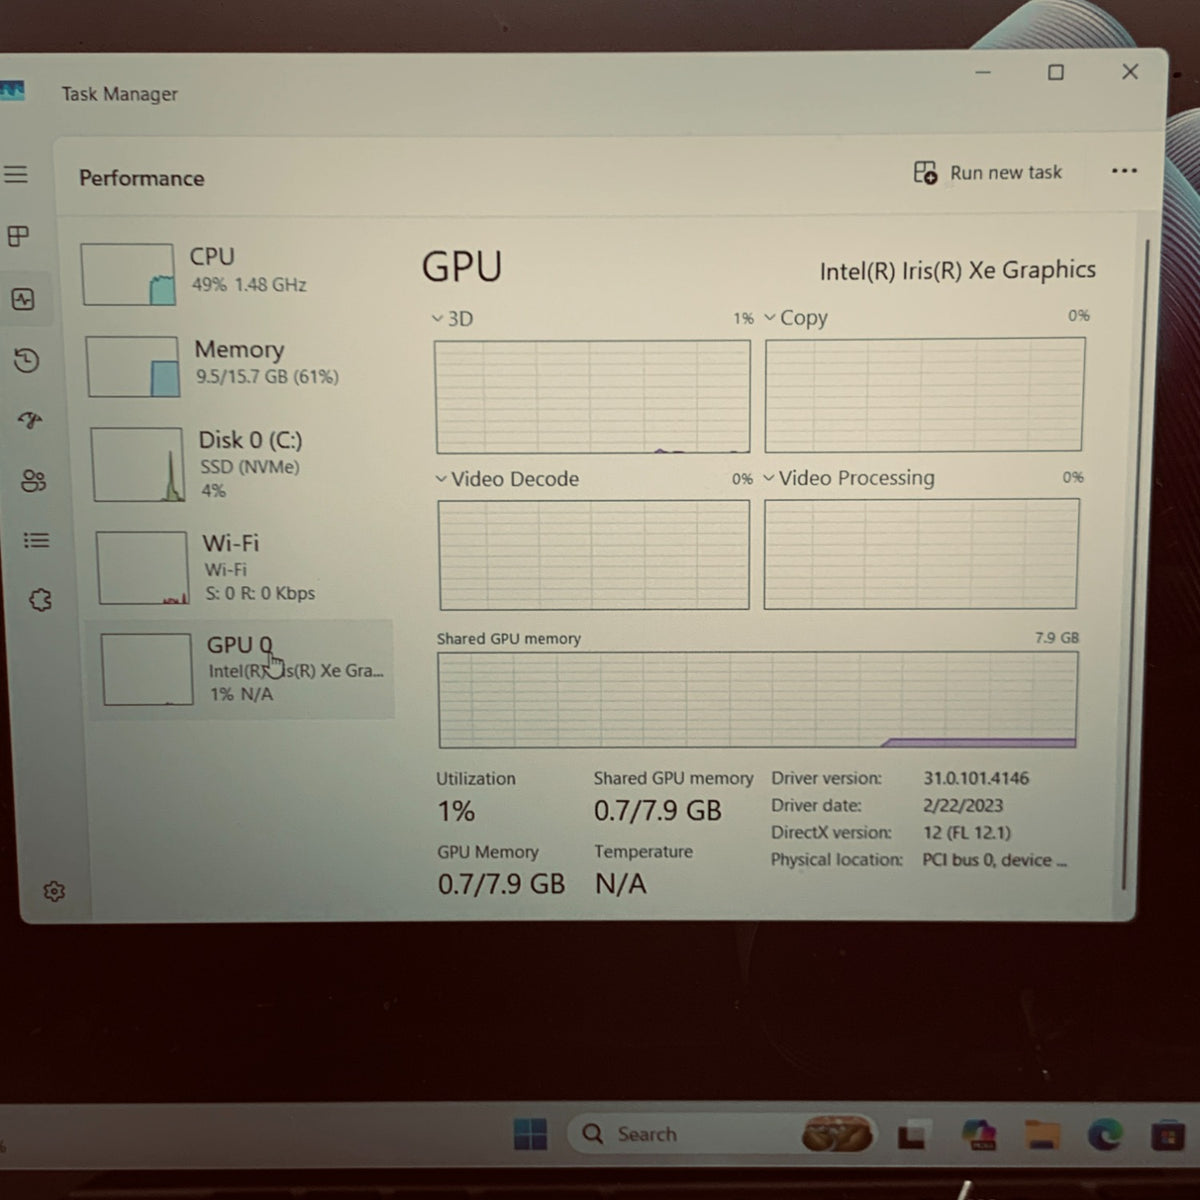Click the GPU 0 mini graph thumbnail
1200x1200 pixels.
pyautogui.click(x=147, y=669)
